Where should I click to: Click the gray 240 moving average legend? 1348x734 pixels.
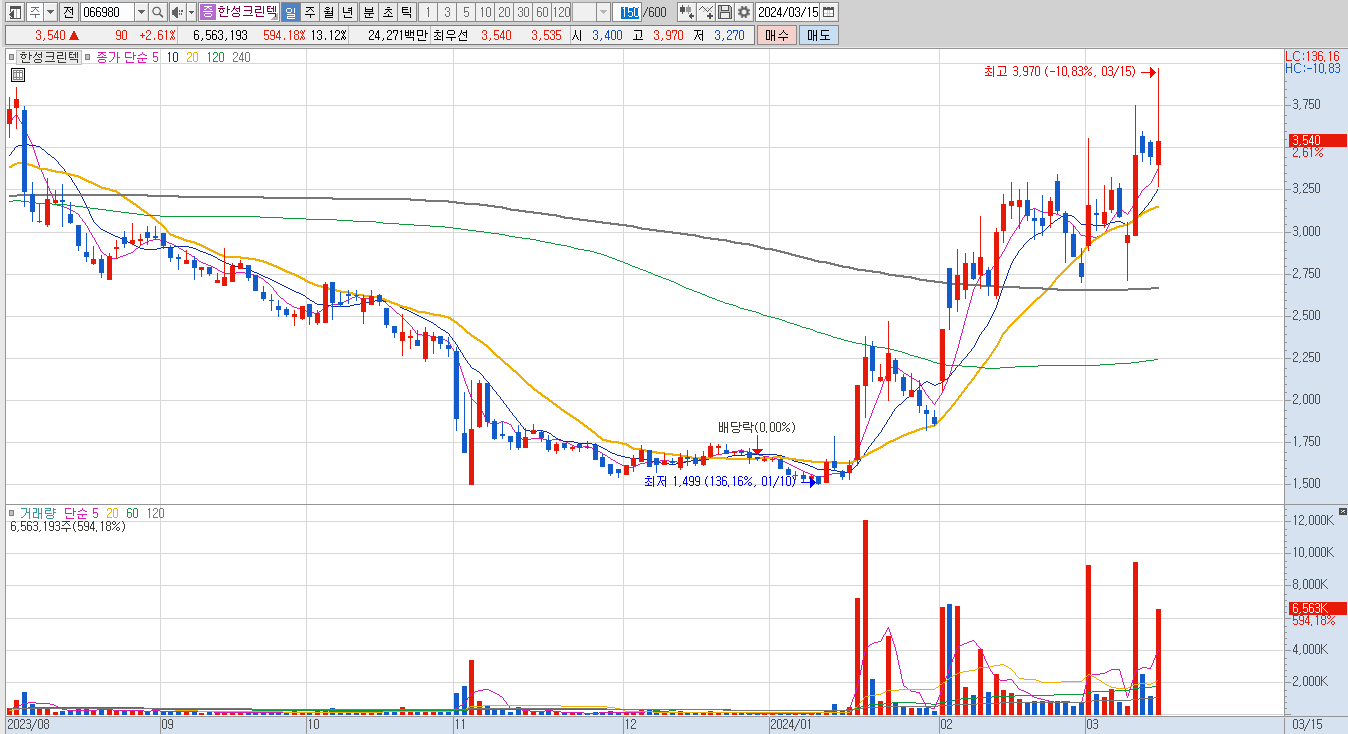241,57
